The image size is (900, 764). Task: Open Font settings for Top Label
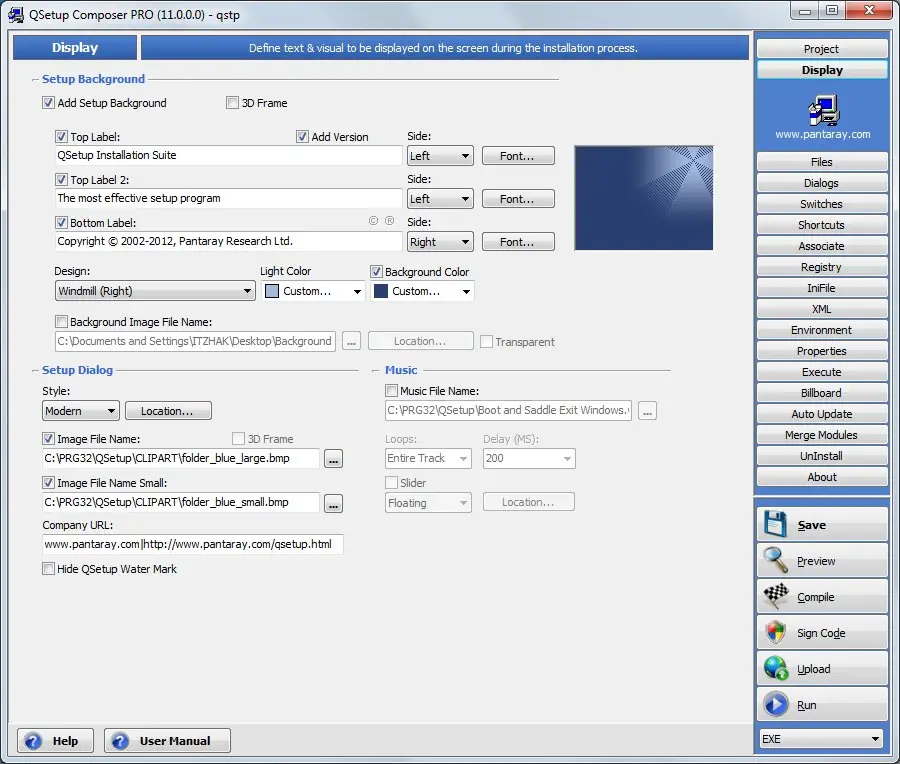coord(518,156)
